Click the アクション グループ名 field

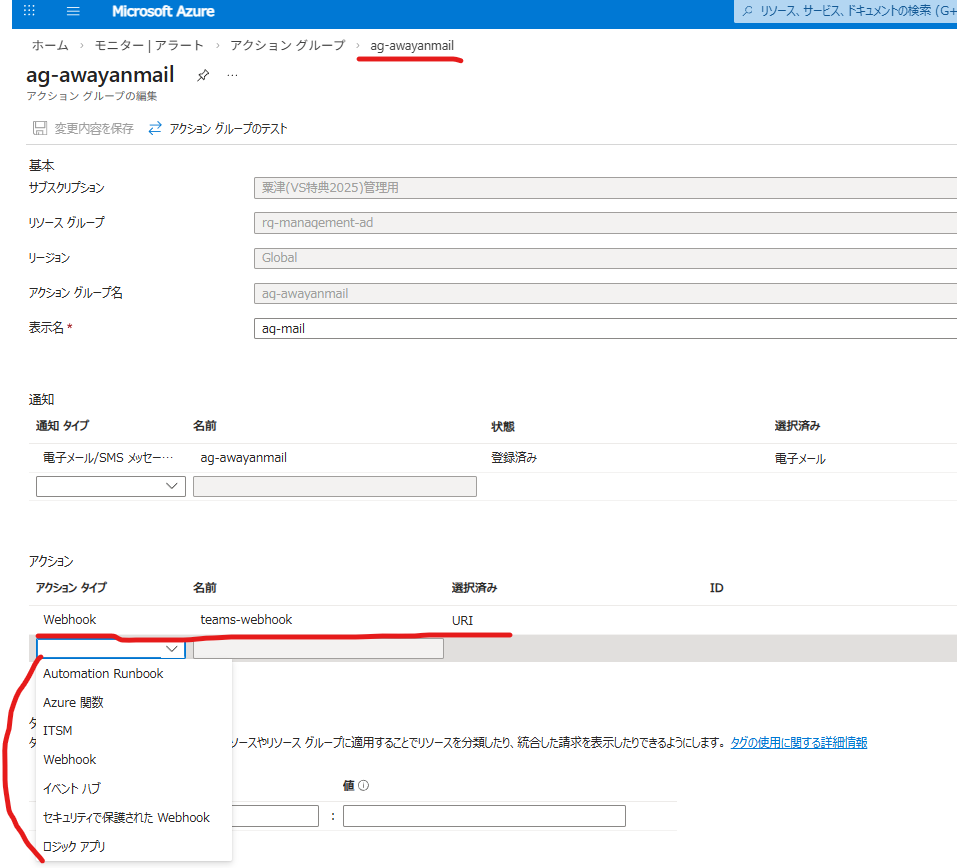[605, 293]
